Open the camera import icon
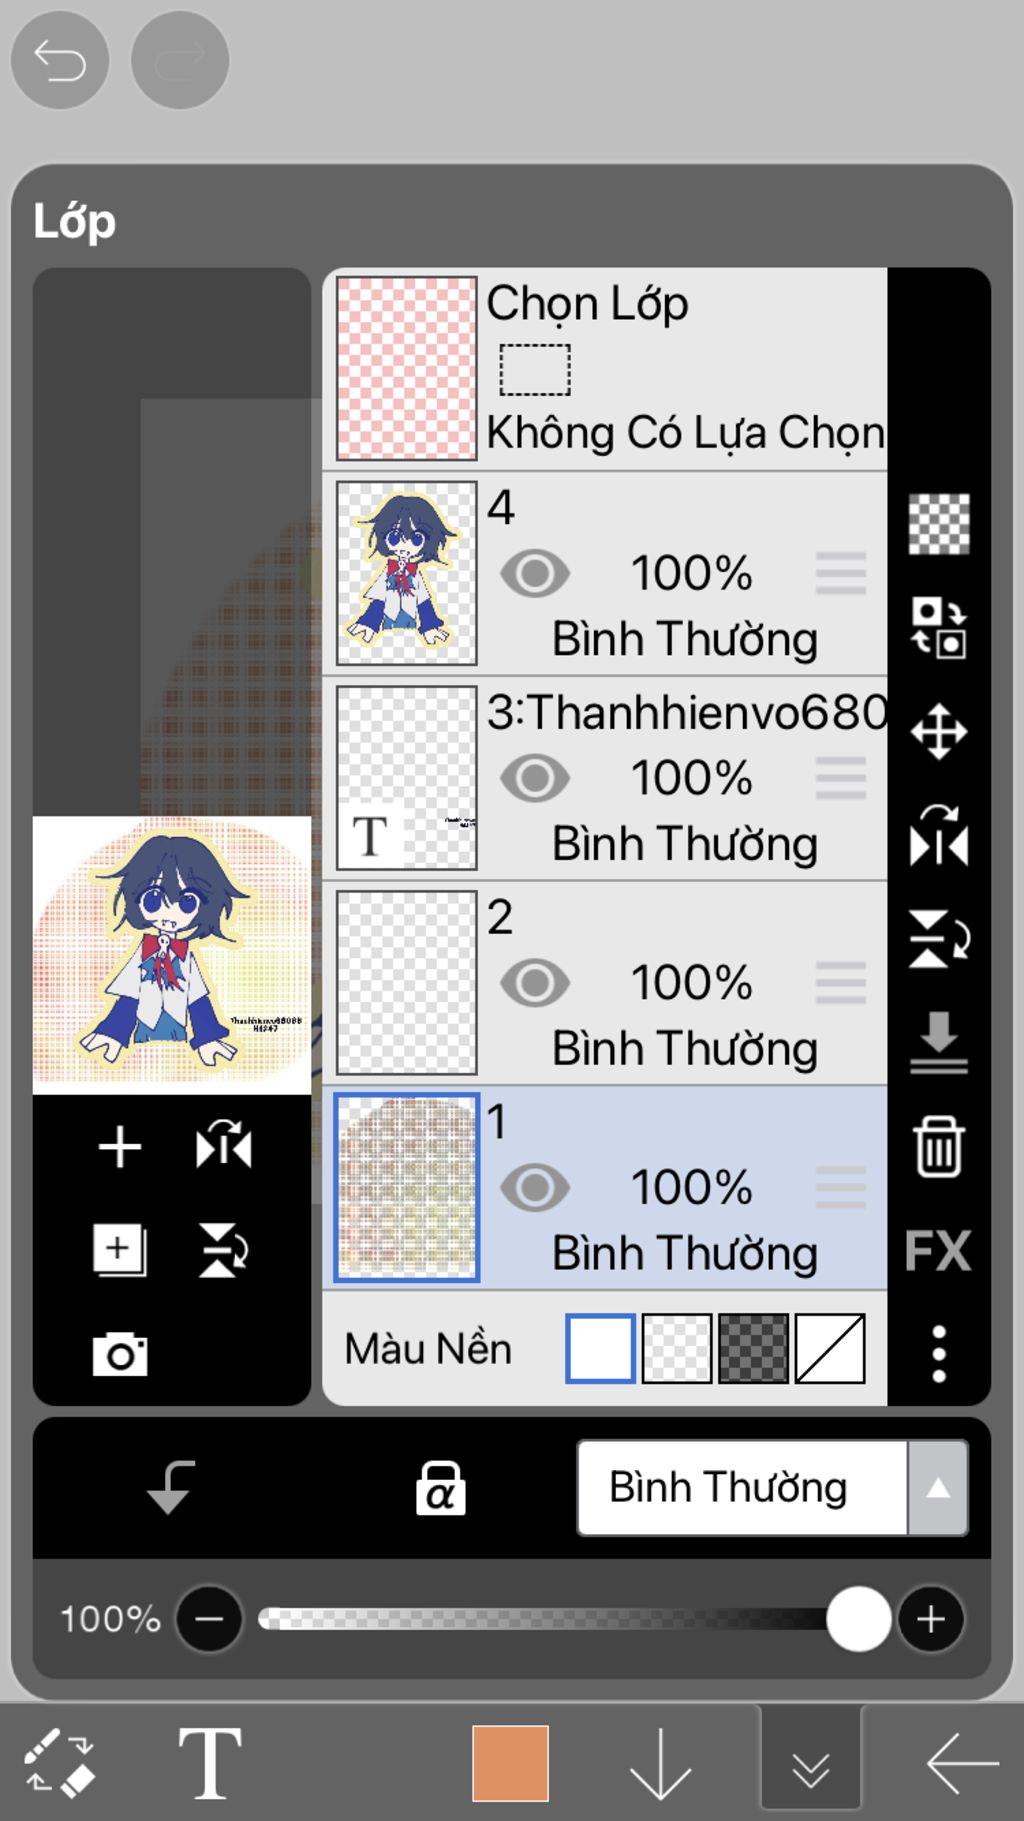The height and width of the screenshot is (1821, 1024). [x=120, y=1354]
